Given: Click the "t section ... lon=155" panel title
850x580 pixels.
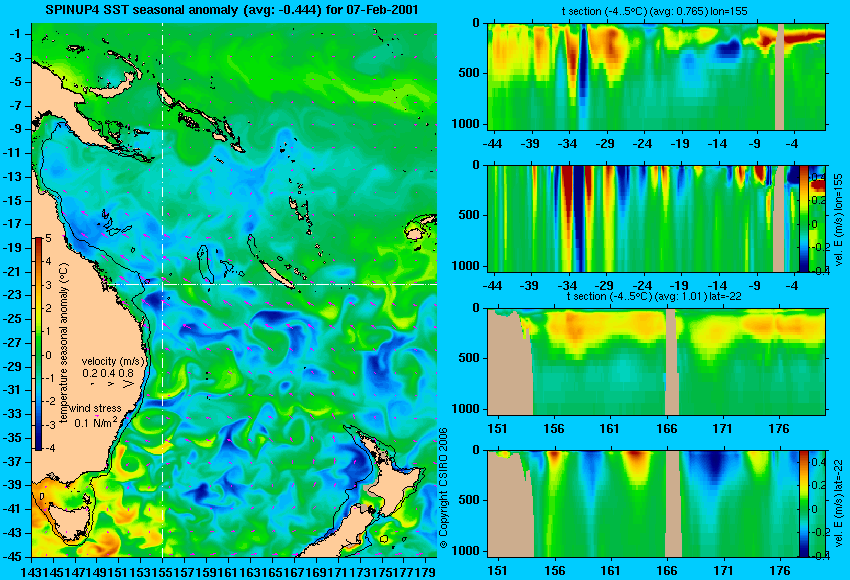Looking at the screenshot, I should (654, 11).
